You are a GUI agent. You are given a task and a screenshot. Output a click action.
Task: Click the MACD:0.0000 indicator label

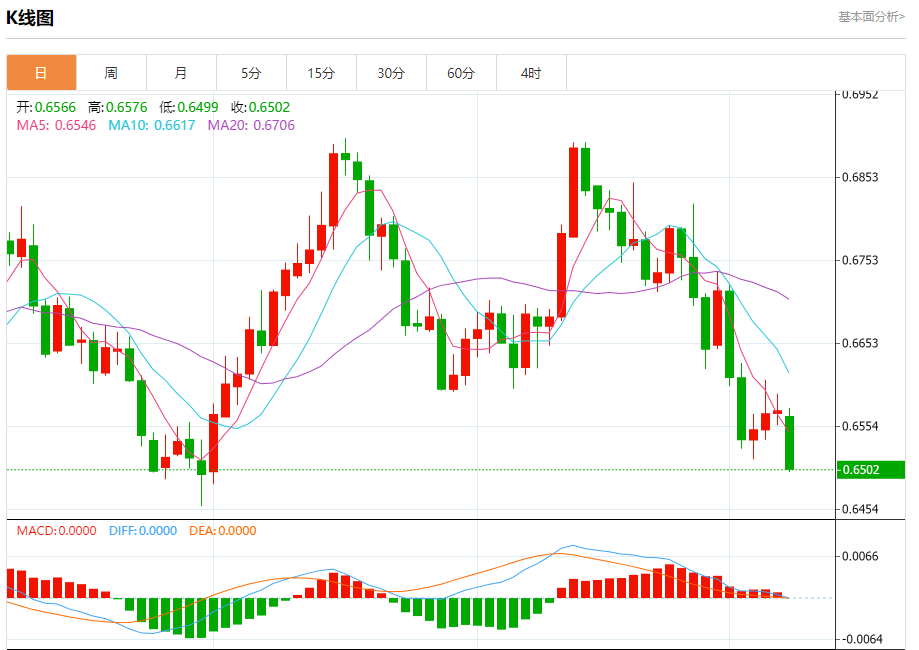point(56,530)
